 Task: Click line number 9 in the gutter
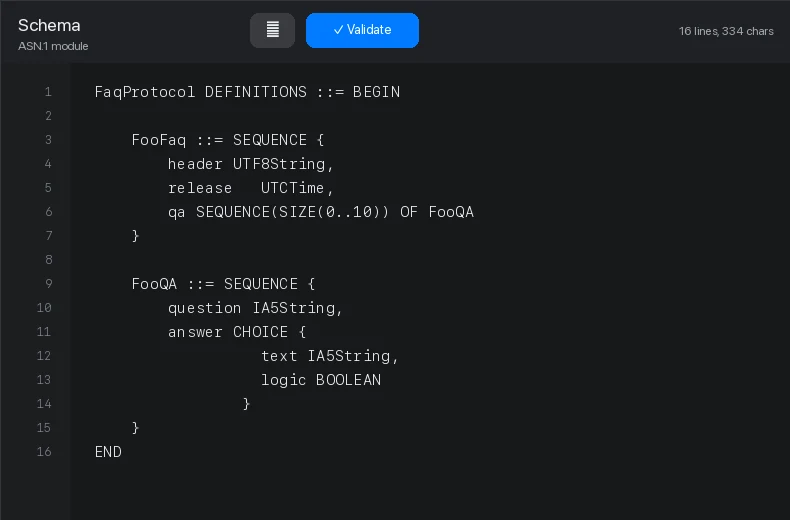(x=48, y=284)
